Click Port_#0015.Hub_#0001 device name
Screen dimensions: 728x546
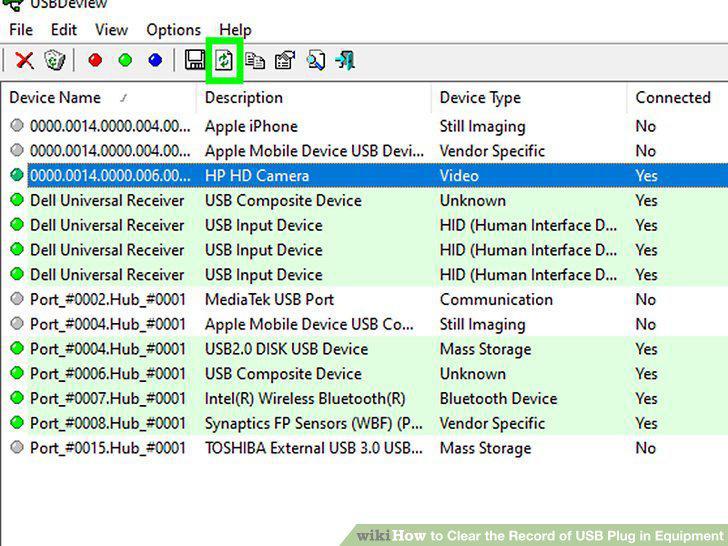[x=108, y=448]
